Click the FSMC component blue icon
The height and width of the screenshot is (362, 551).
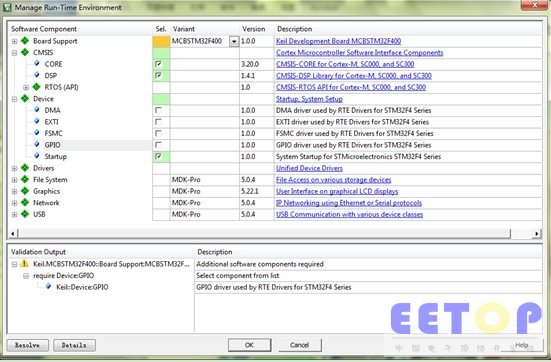37,133
